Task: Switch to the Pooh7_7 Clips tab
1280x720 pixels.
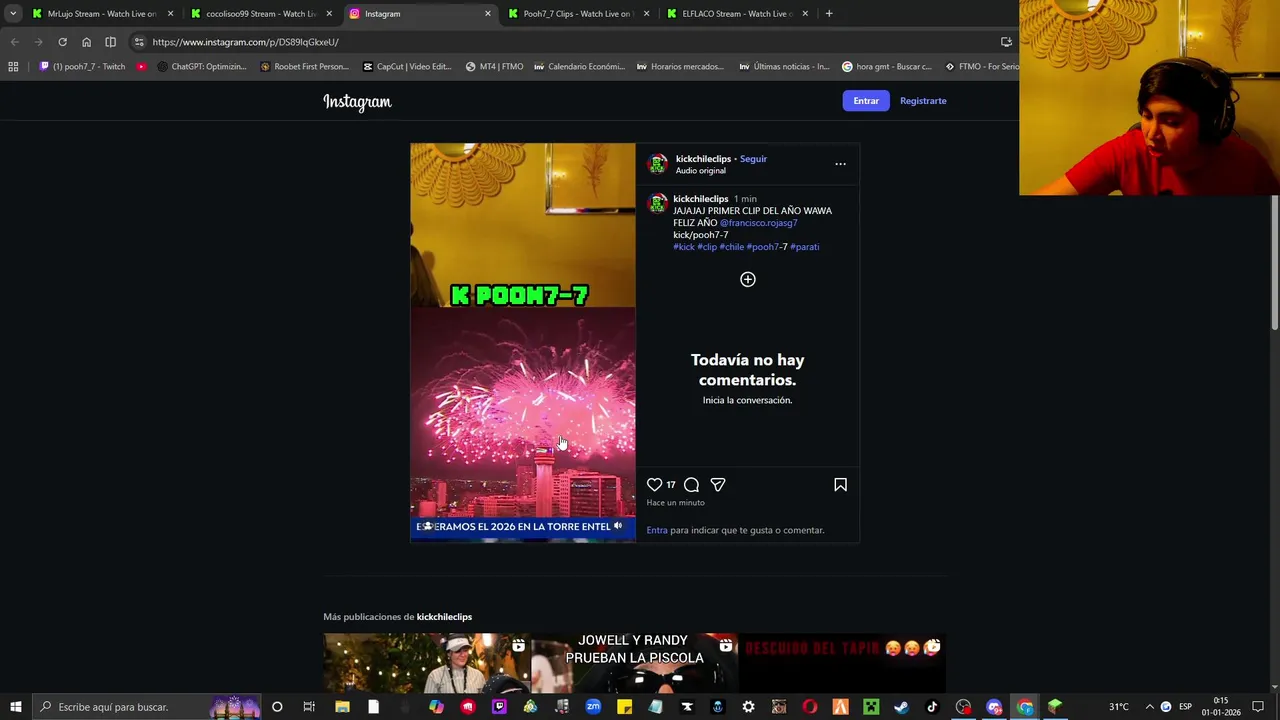Action: 578,14
